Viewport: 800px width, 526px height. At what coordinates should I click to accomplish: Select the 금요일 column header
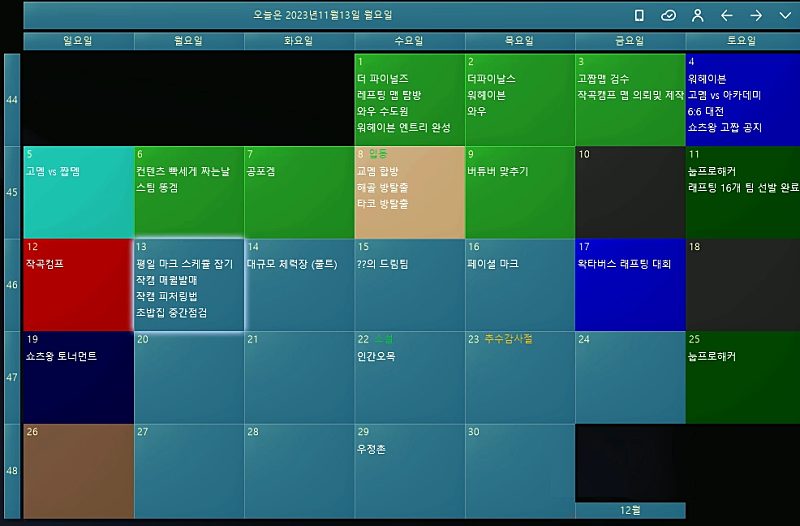point(630,41)
